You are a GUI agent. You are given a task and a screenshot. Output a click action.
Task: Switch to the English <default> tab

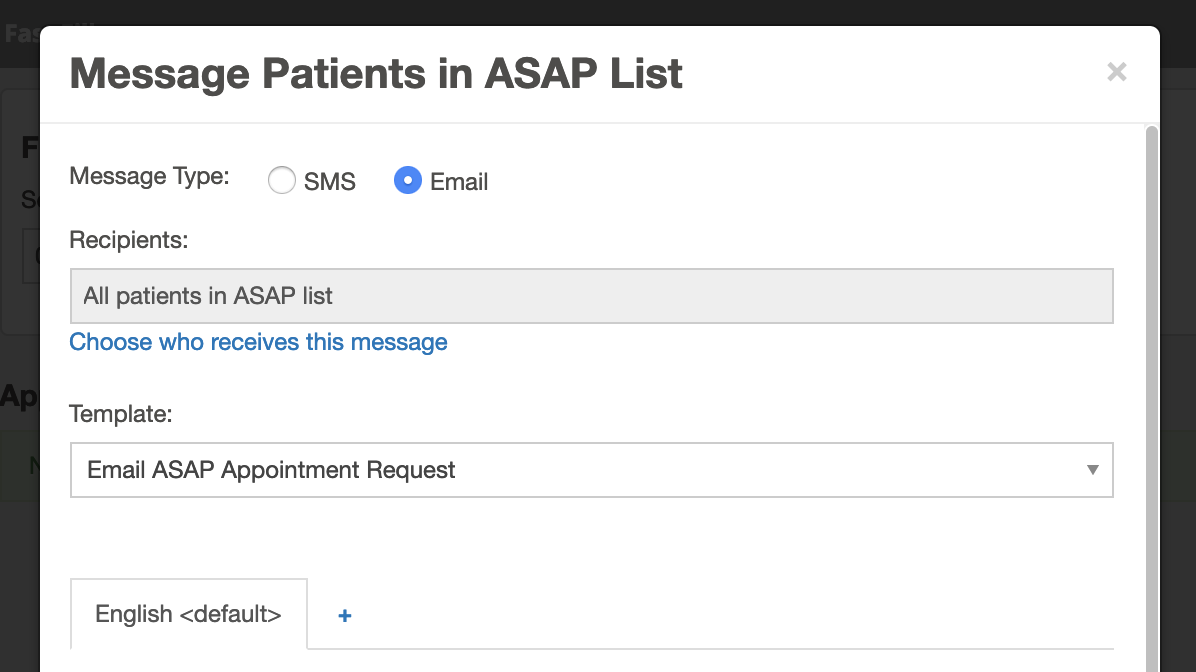point(188,614)
